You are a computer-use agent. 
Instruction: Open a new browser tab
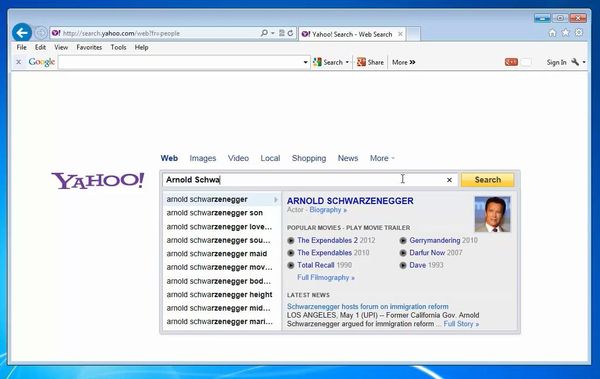(413, 34)
